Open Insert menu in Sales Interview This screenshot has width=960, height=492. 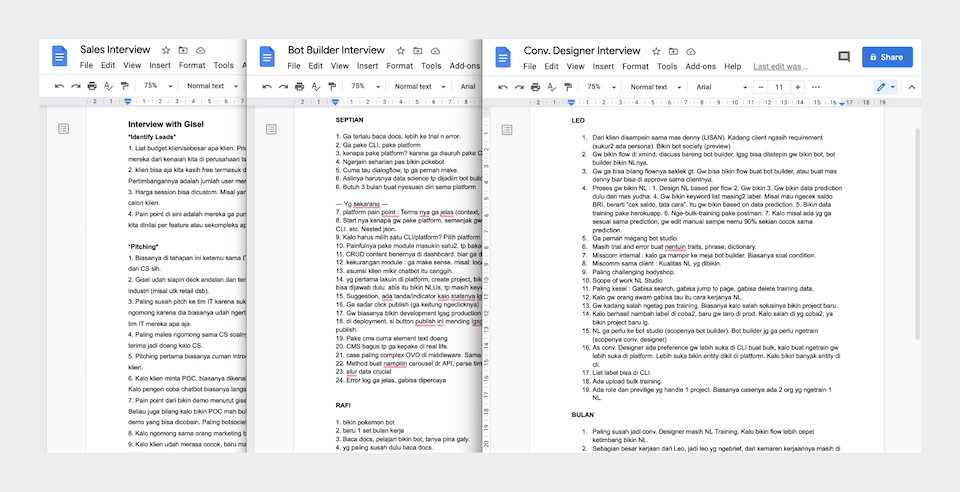click(160, 65)
